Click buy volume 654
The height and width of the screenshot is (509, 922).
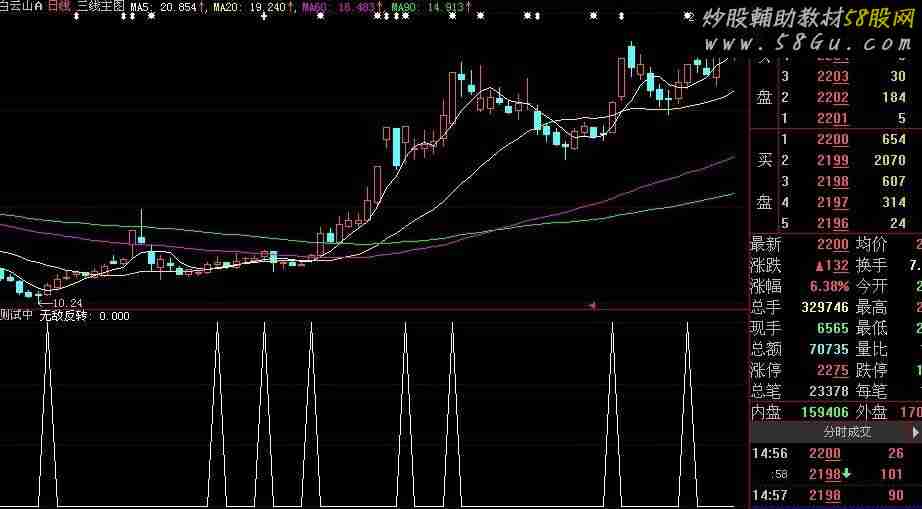coord(894,139)
